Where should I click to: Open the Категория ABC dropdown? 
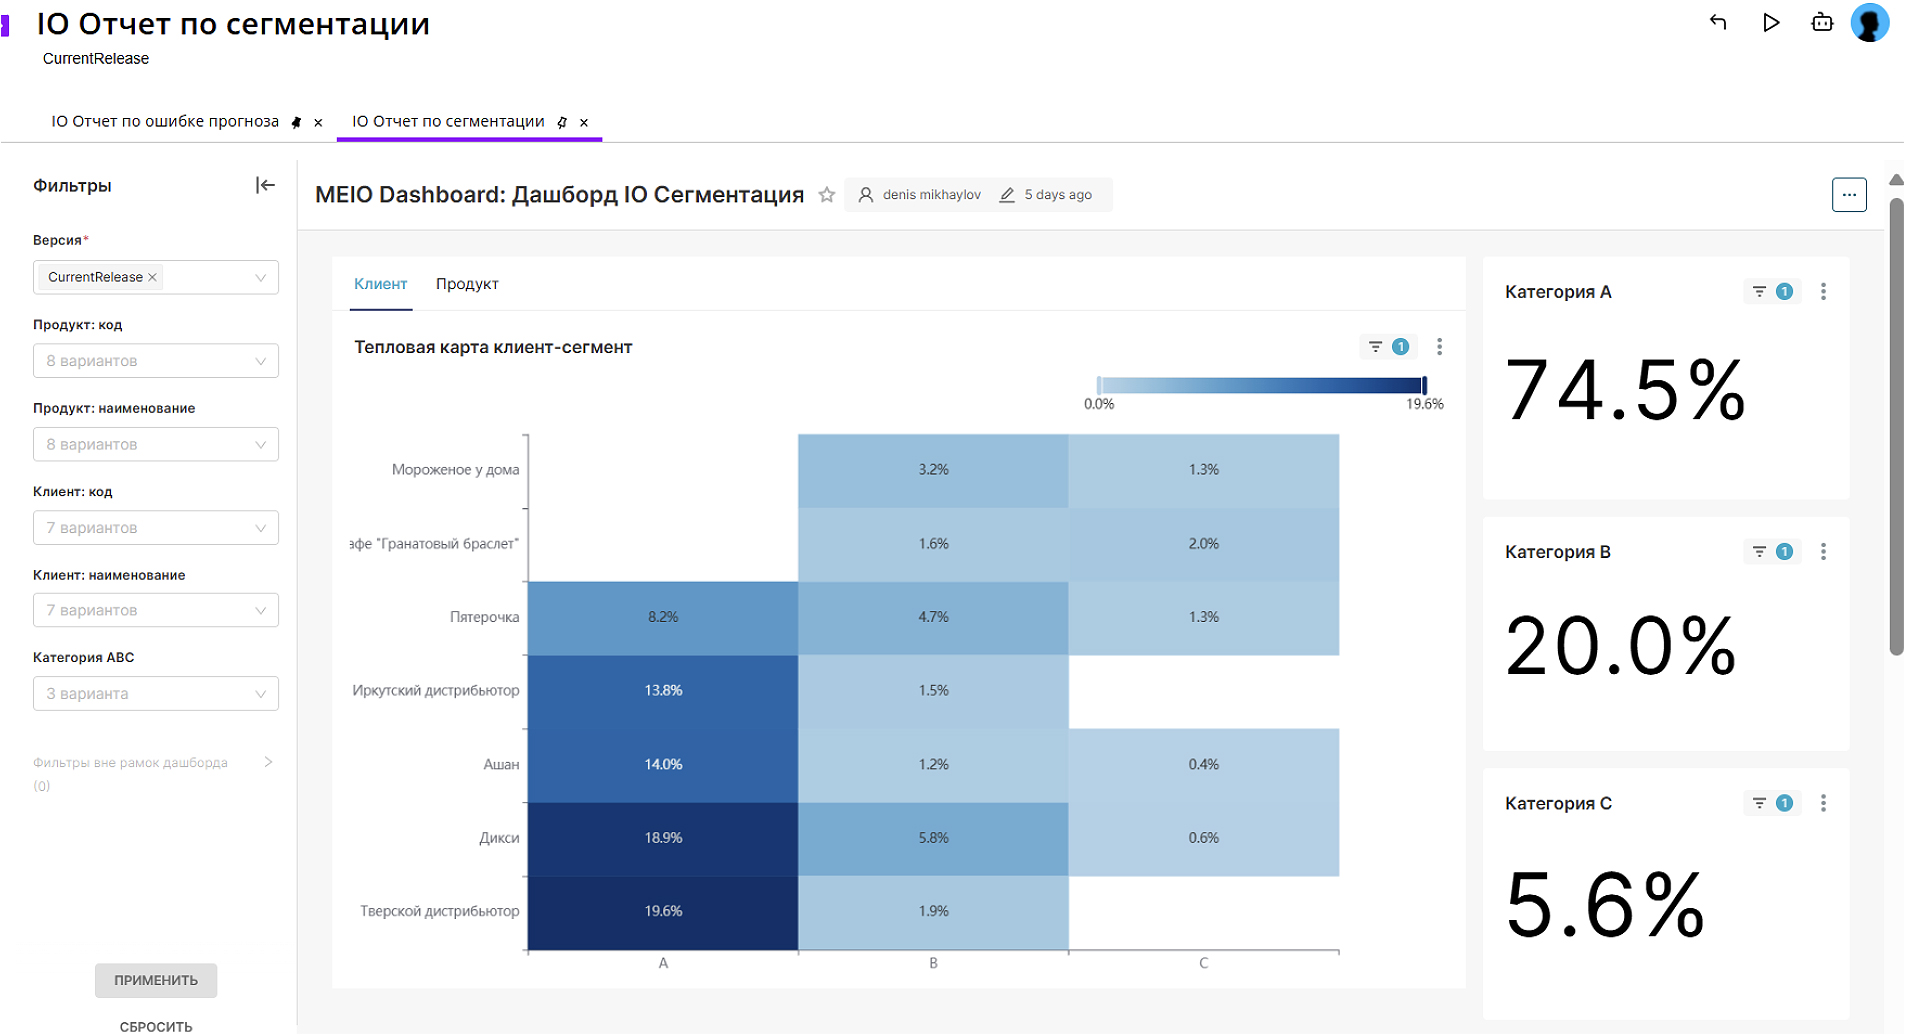click(x=156, y=694)
